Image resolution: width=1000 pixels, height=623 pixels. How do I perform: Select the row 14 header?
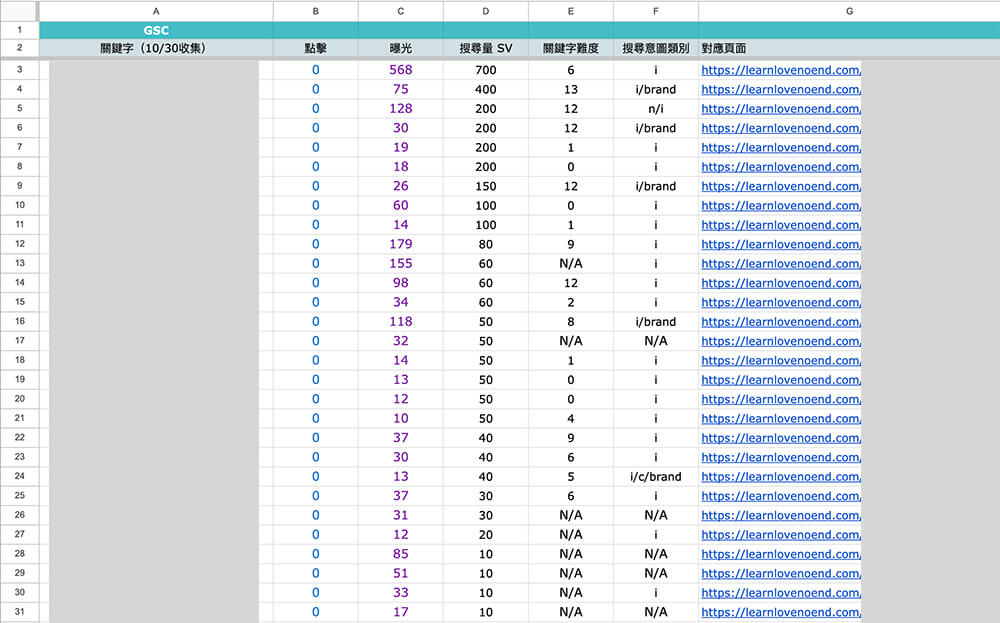point(19,282)
